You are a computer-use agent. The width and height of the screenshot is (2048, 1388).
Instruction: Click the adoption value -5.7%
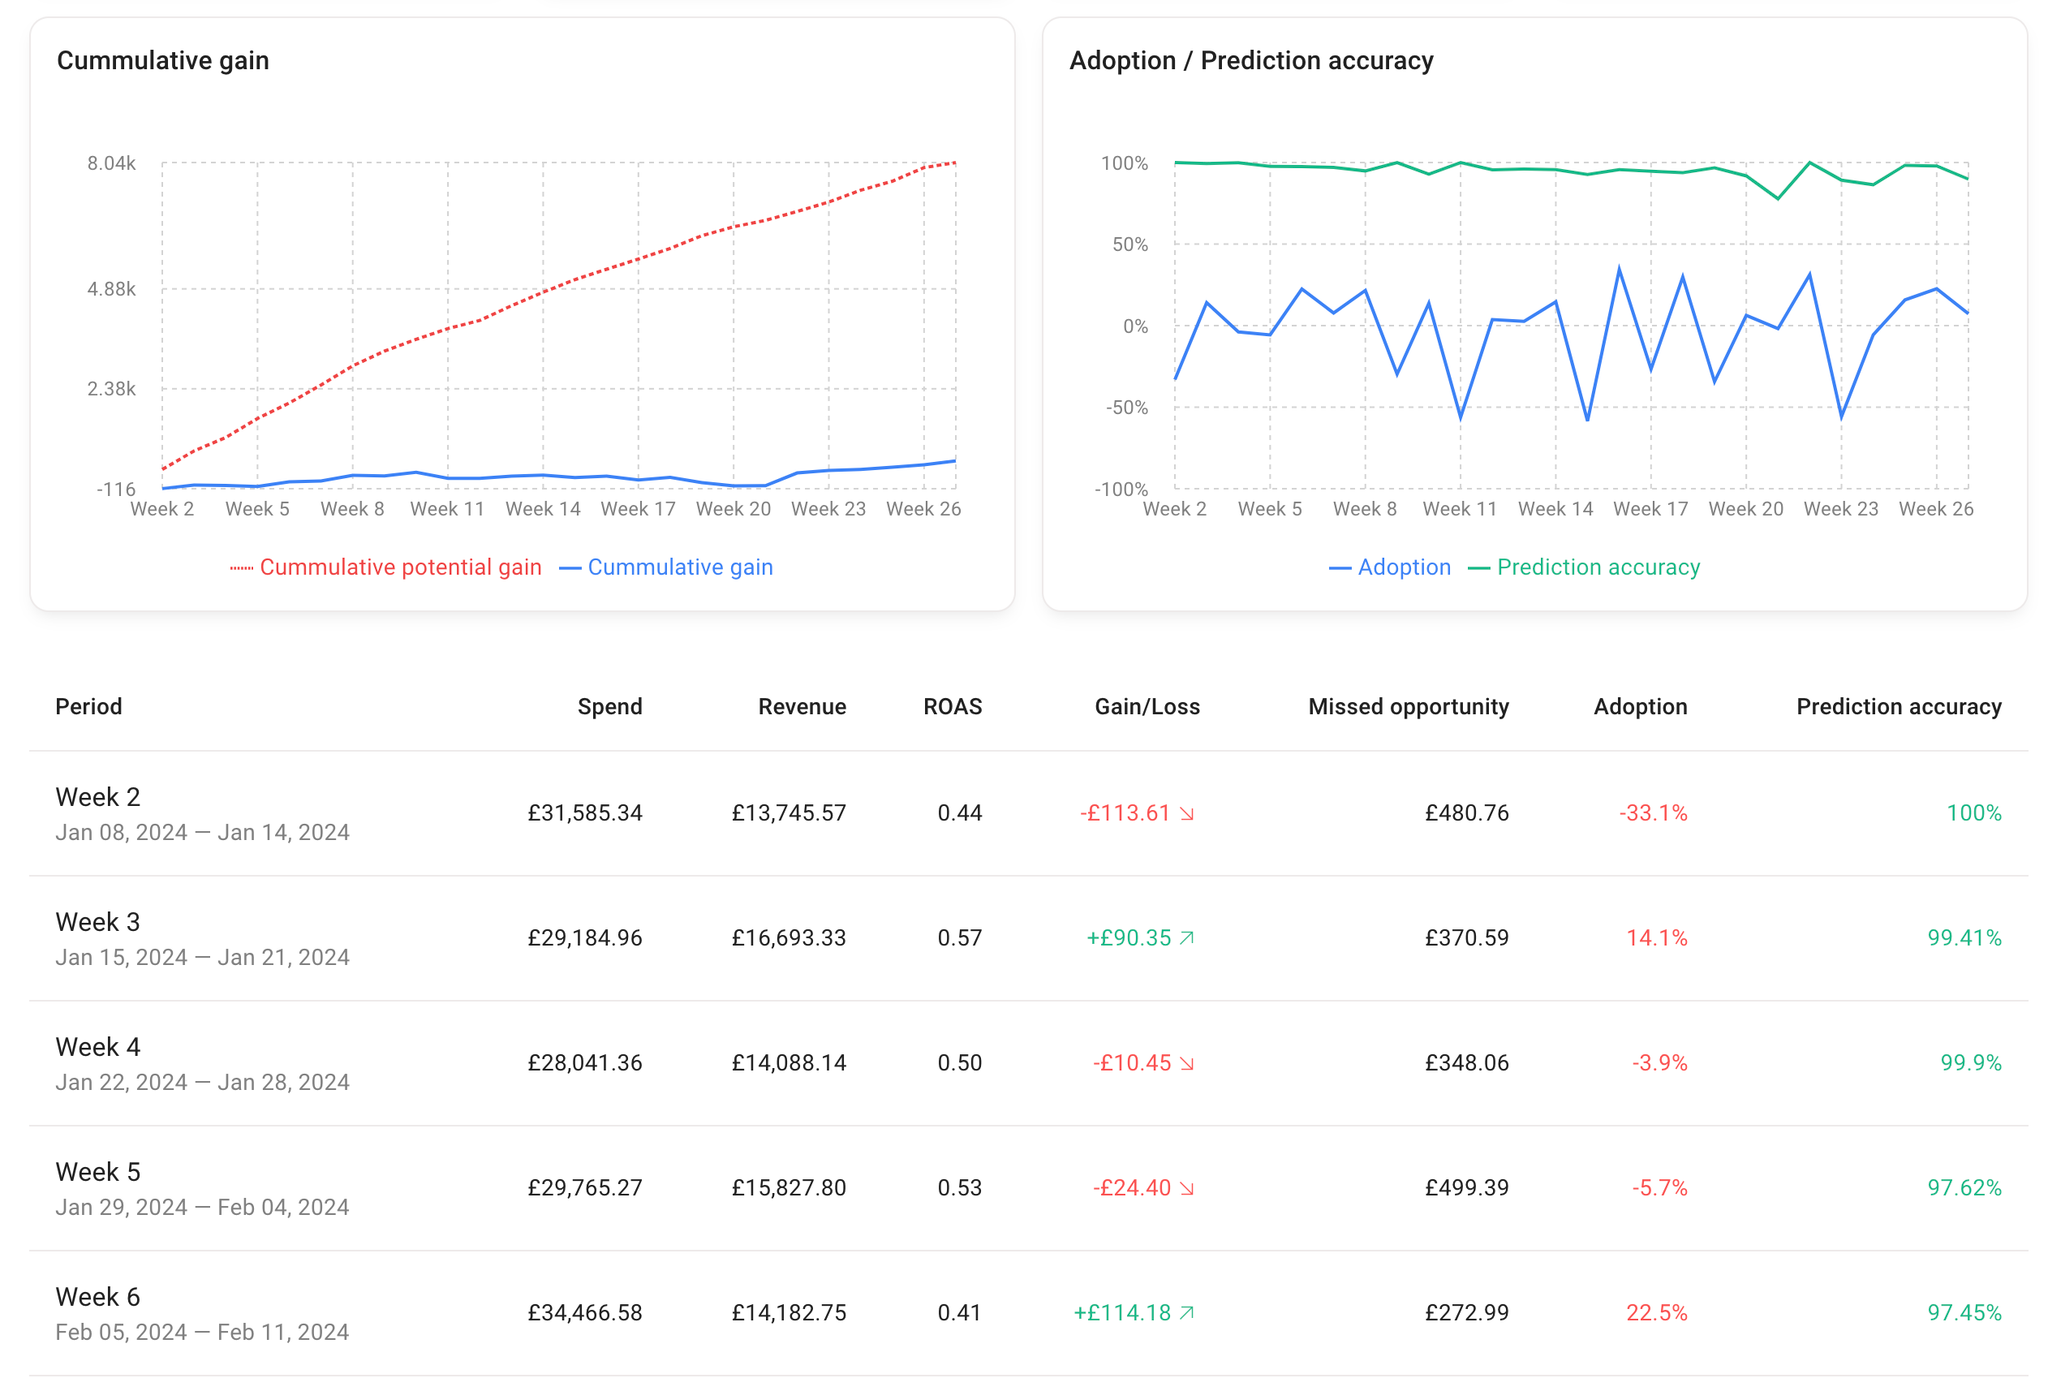click(1660, 1188)
